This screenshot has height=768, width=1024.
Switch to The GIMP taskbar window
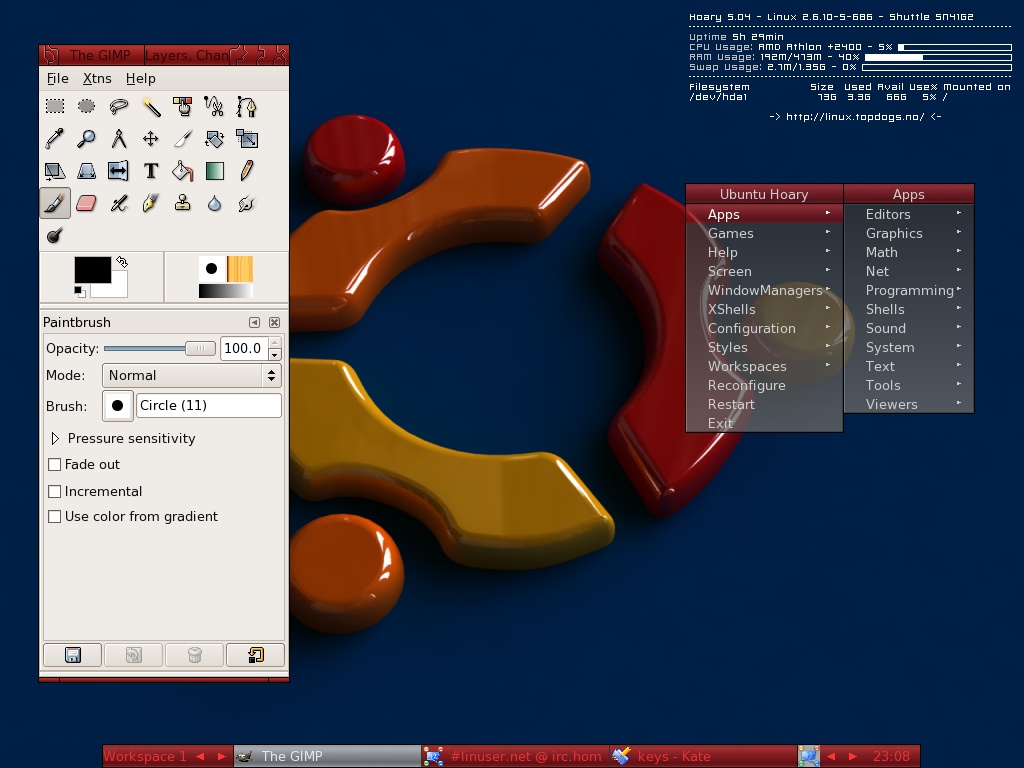pos(327,756)
